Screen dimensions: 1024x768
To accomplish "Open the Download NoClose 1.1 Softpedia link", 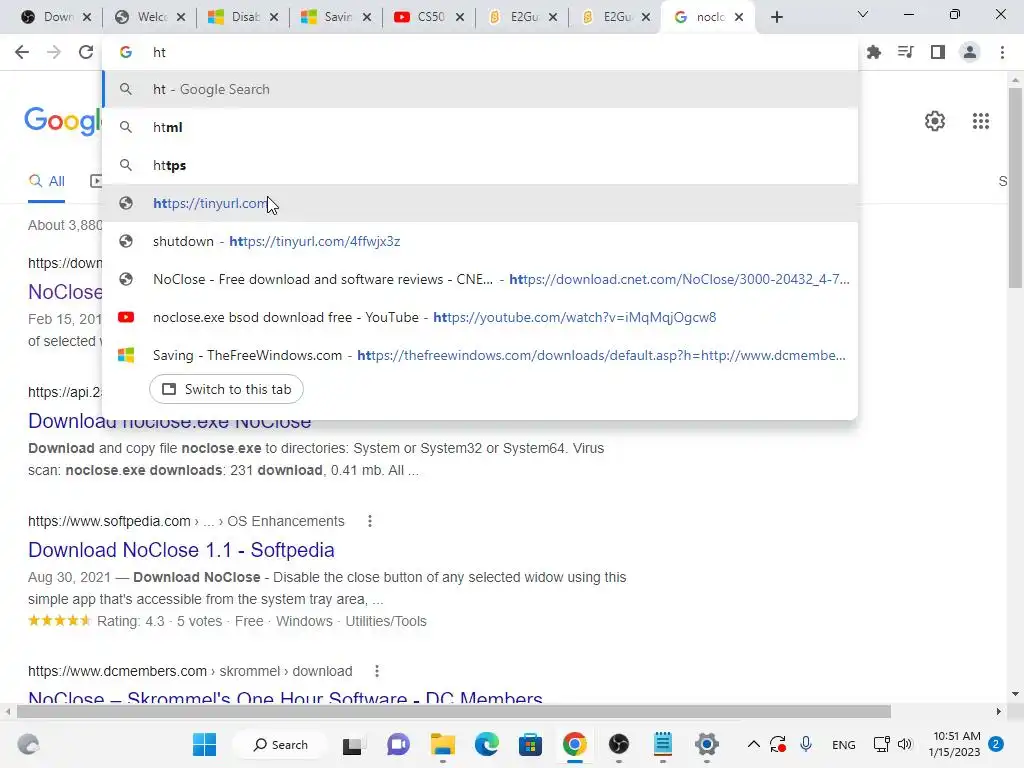I will click(x=181, y=550).
